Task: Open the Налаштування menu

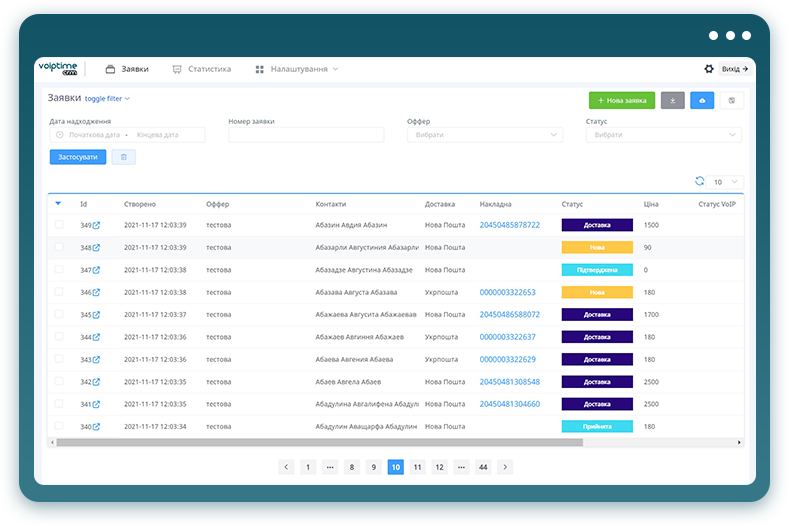Action: pos(296,69)
